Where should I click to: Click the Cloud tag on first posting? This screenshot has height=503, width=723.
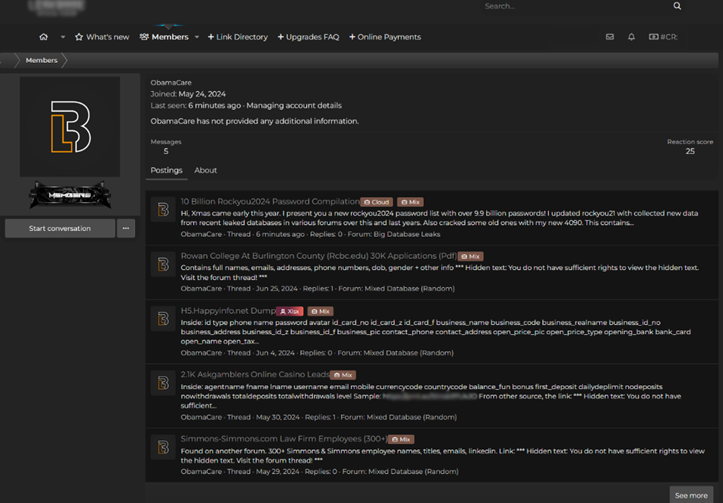(376, 202)
